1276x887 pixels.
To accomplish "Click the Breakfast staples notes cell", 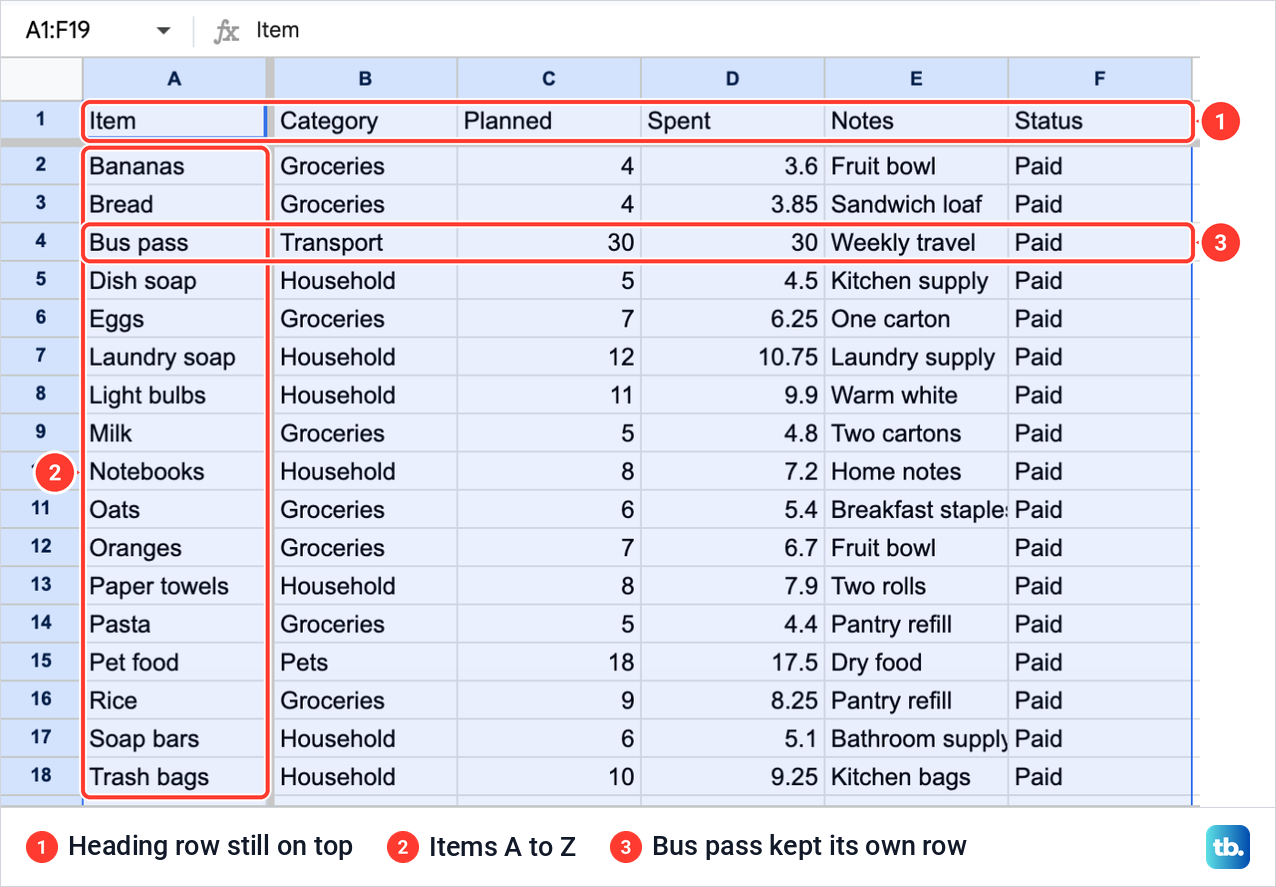I will tap(916, 509).
